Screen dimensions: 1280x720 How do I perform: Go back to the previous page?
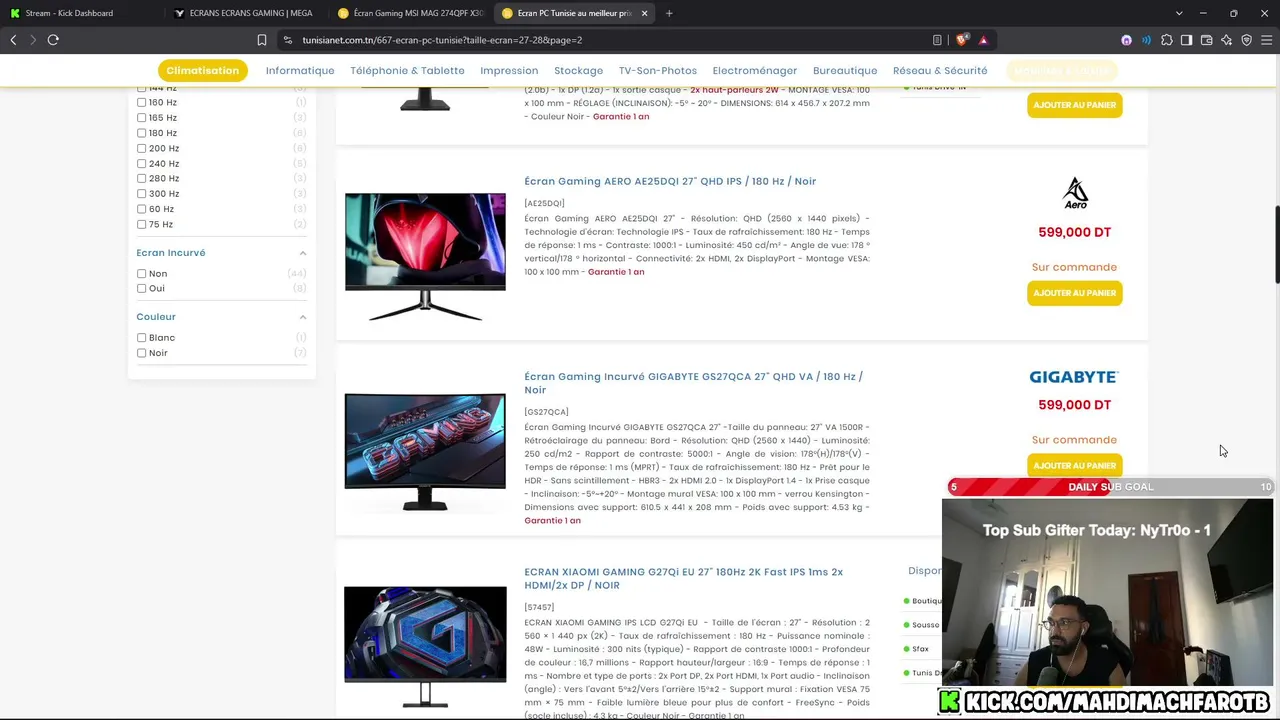click(13, 40)
